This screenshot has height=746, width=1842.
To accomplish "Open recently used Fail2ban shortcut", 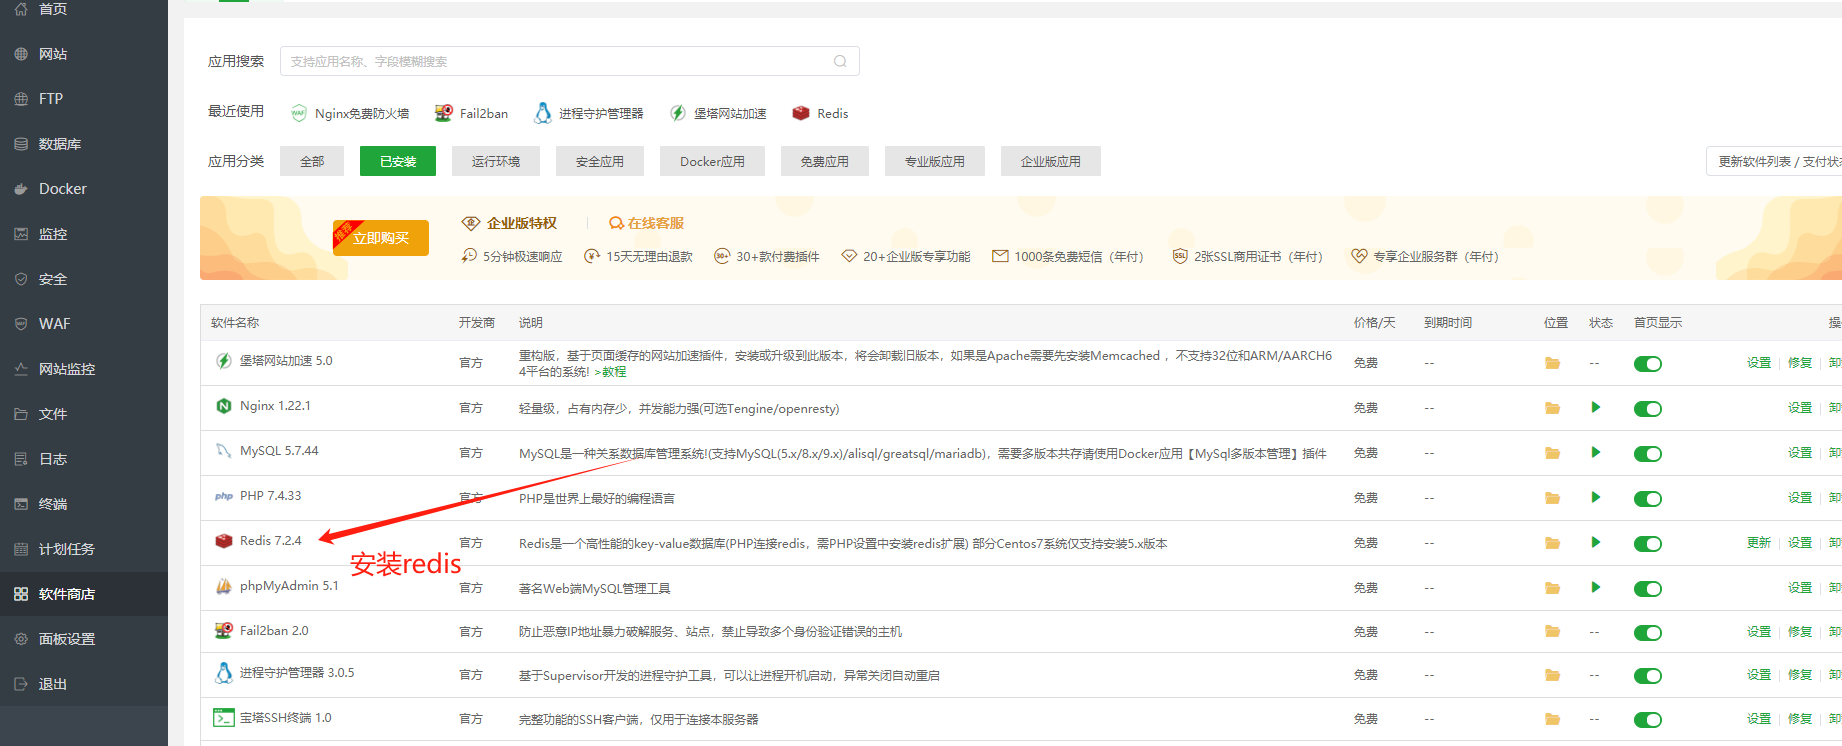I will pyautogui.click(x=471, y=113).
